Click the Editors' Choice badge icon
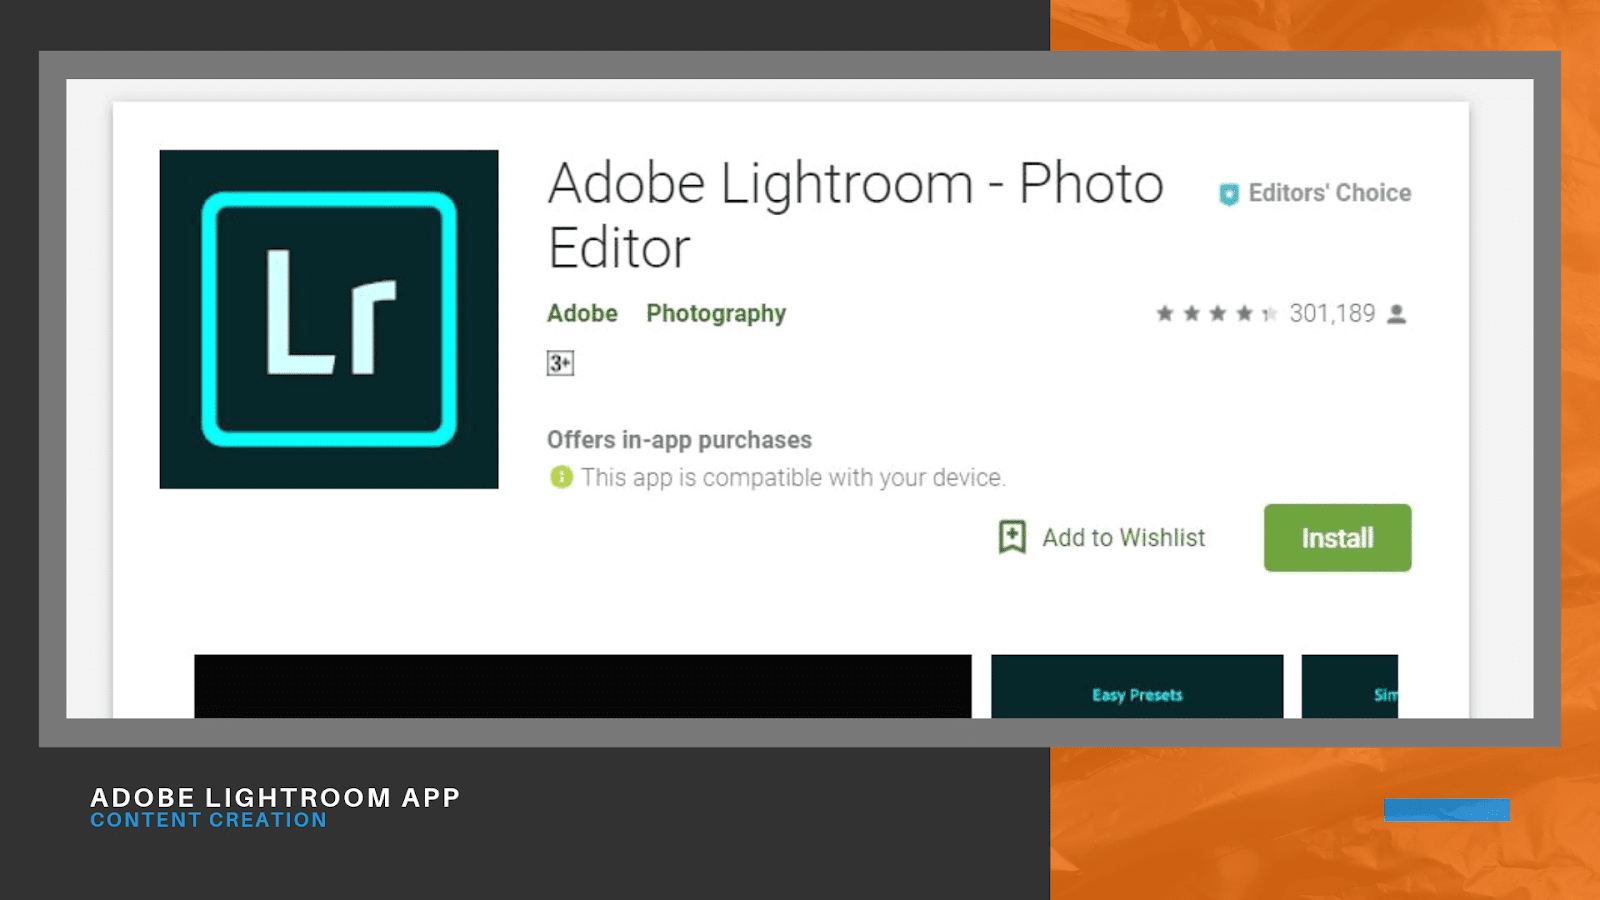The image size is (1600, 900). (1228, 194)
